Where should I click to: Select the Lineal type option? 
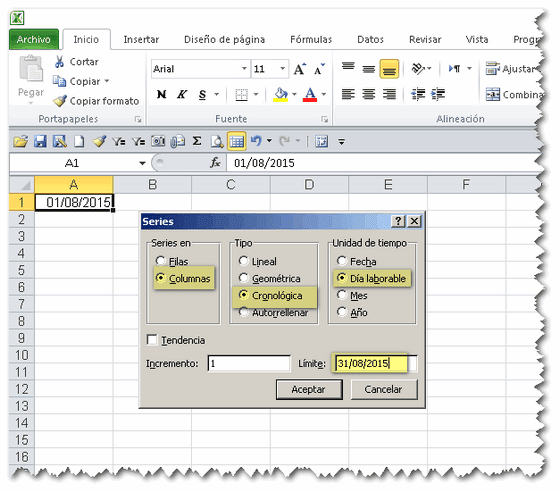pyautogui.click(x=244, y=261)
